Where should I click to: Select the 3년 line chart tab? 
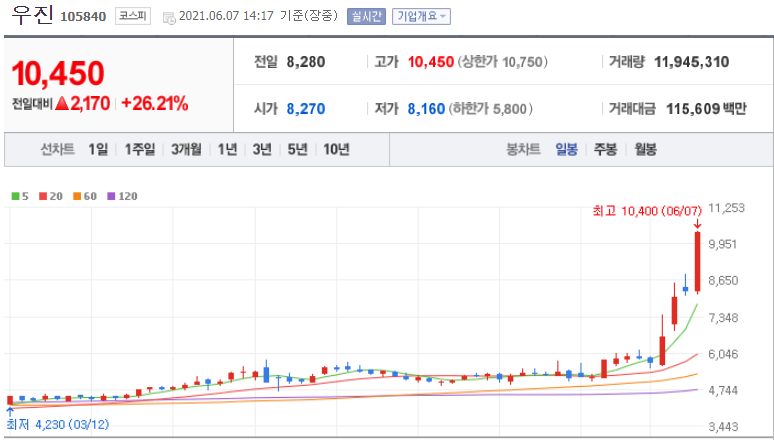point(262,149)
